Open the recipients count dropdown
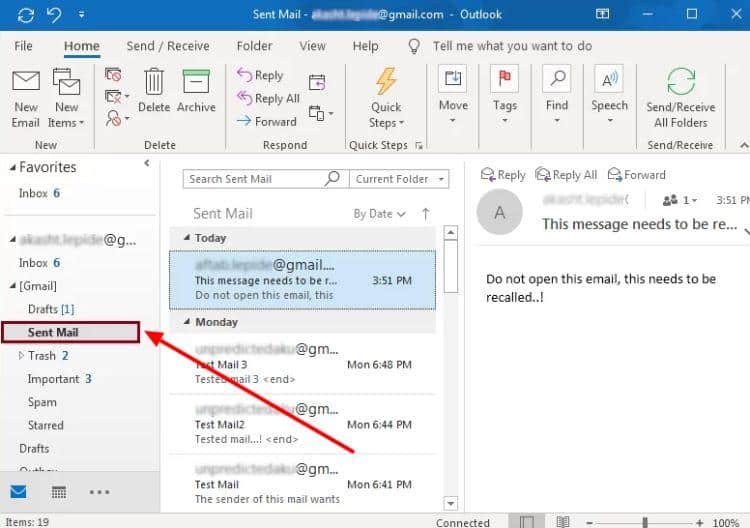Screen dimensions: 750x528 [x=680, y=200]
